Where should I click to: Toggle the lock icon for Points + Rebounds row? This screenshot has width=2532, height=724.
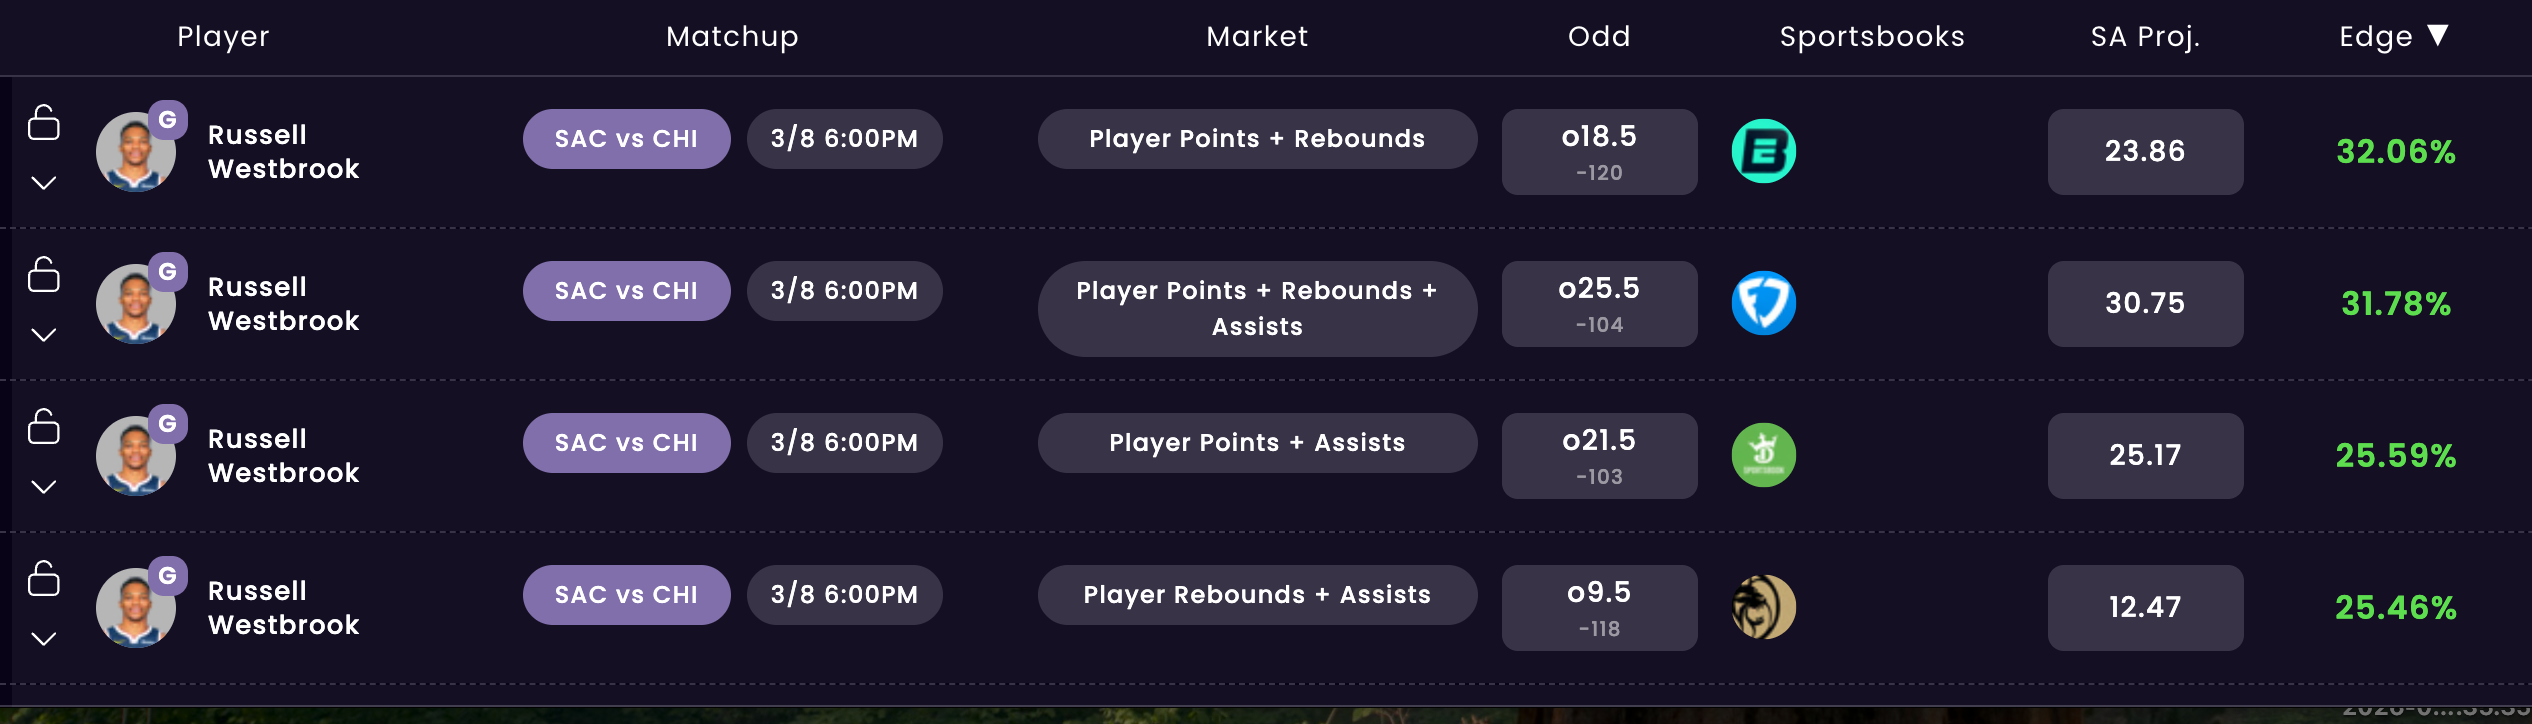click(44, 123)
